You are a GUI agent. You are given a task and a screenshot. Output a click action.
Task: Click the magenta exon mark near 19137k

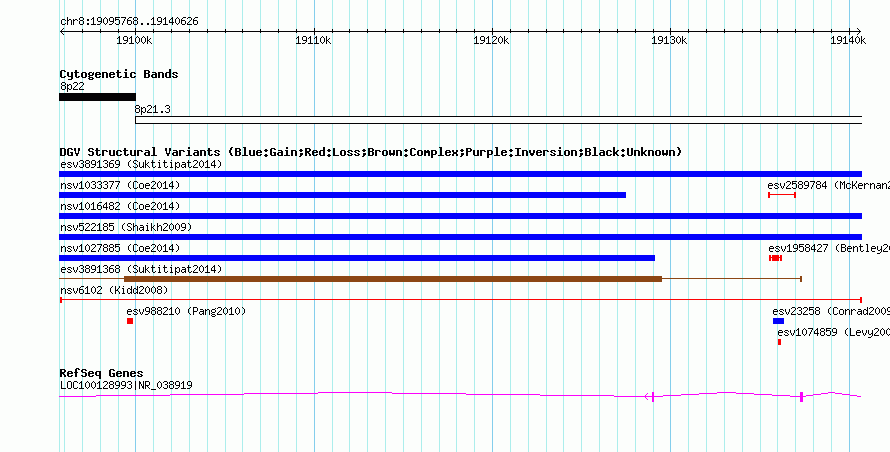pyautogui.click(x=801, y=396)
